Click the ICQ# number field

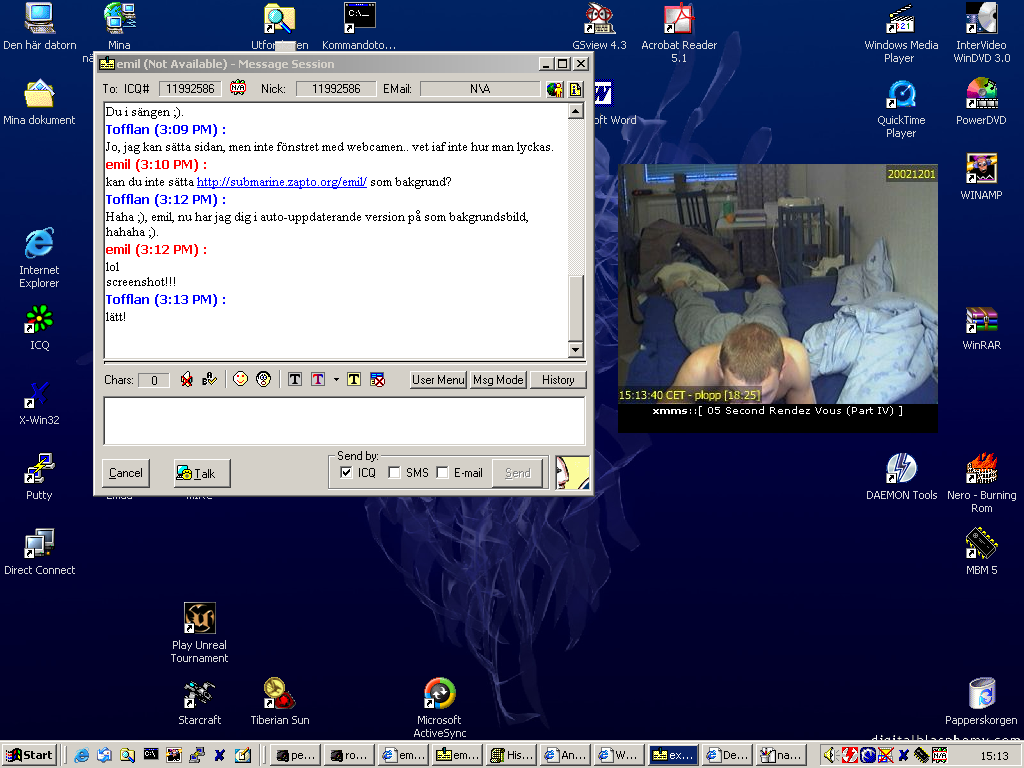tap(190, 89)
